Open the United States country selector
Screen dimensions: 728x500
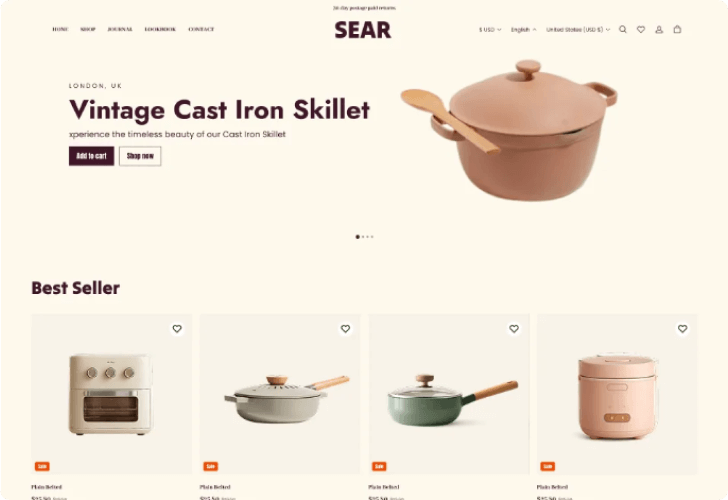pos(578,29)
